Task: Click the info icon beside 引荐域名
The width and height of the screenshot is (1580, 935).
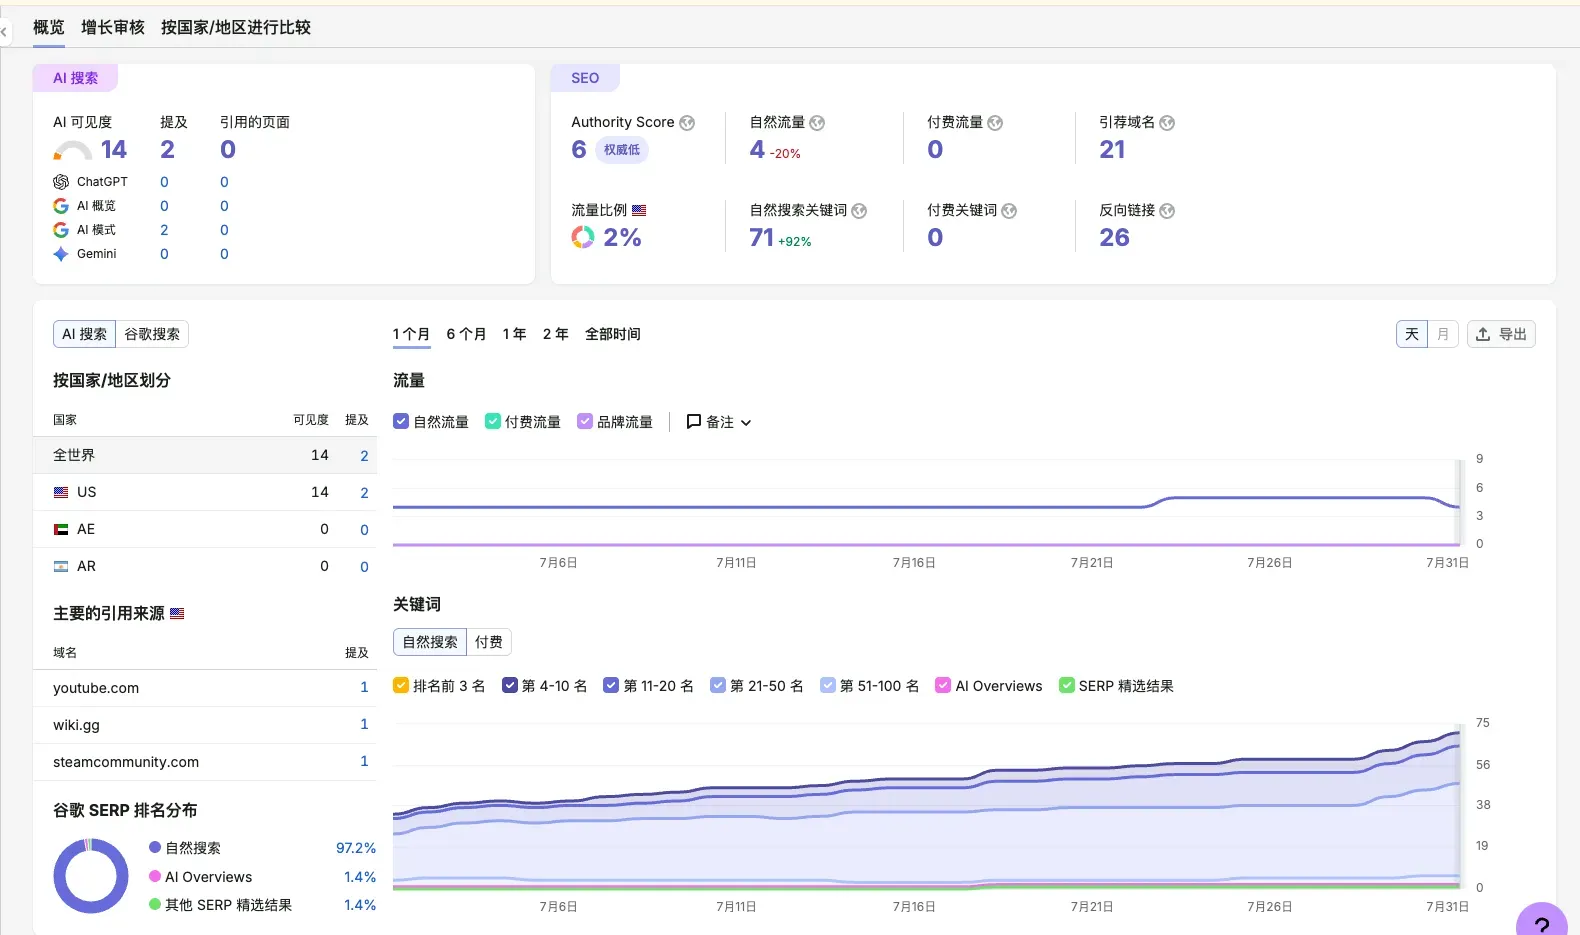Action: click(x=1167, y=123)
